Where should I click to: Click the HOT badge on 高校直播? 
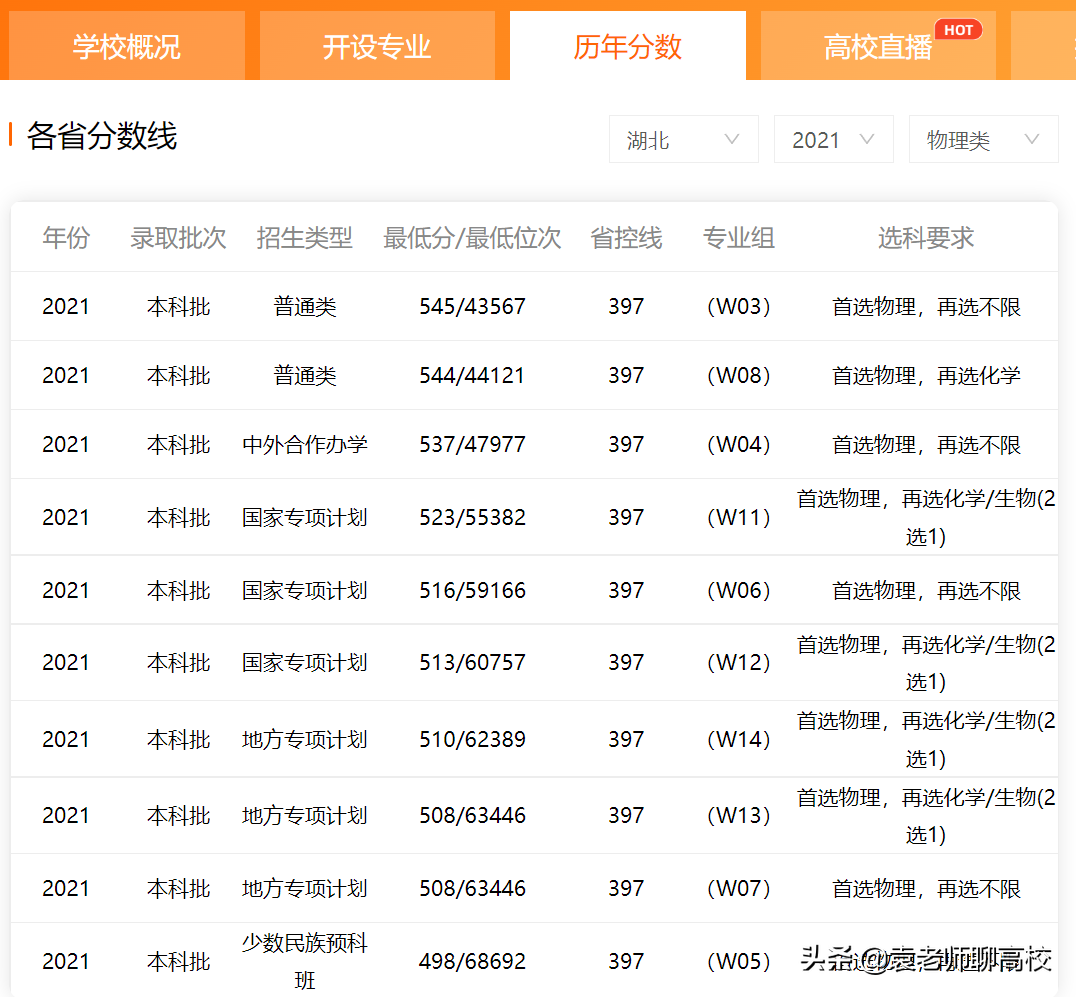pos(958,29)
